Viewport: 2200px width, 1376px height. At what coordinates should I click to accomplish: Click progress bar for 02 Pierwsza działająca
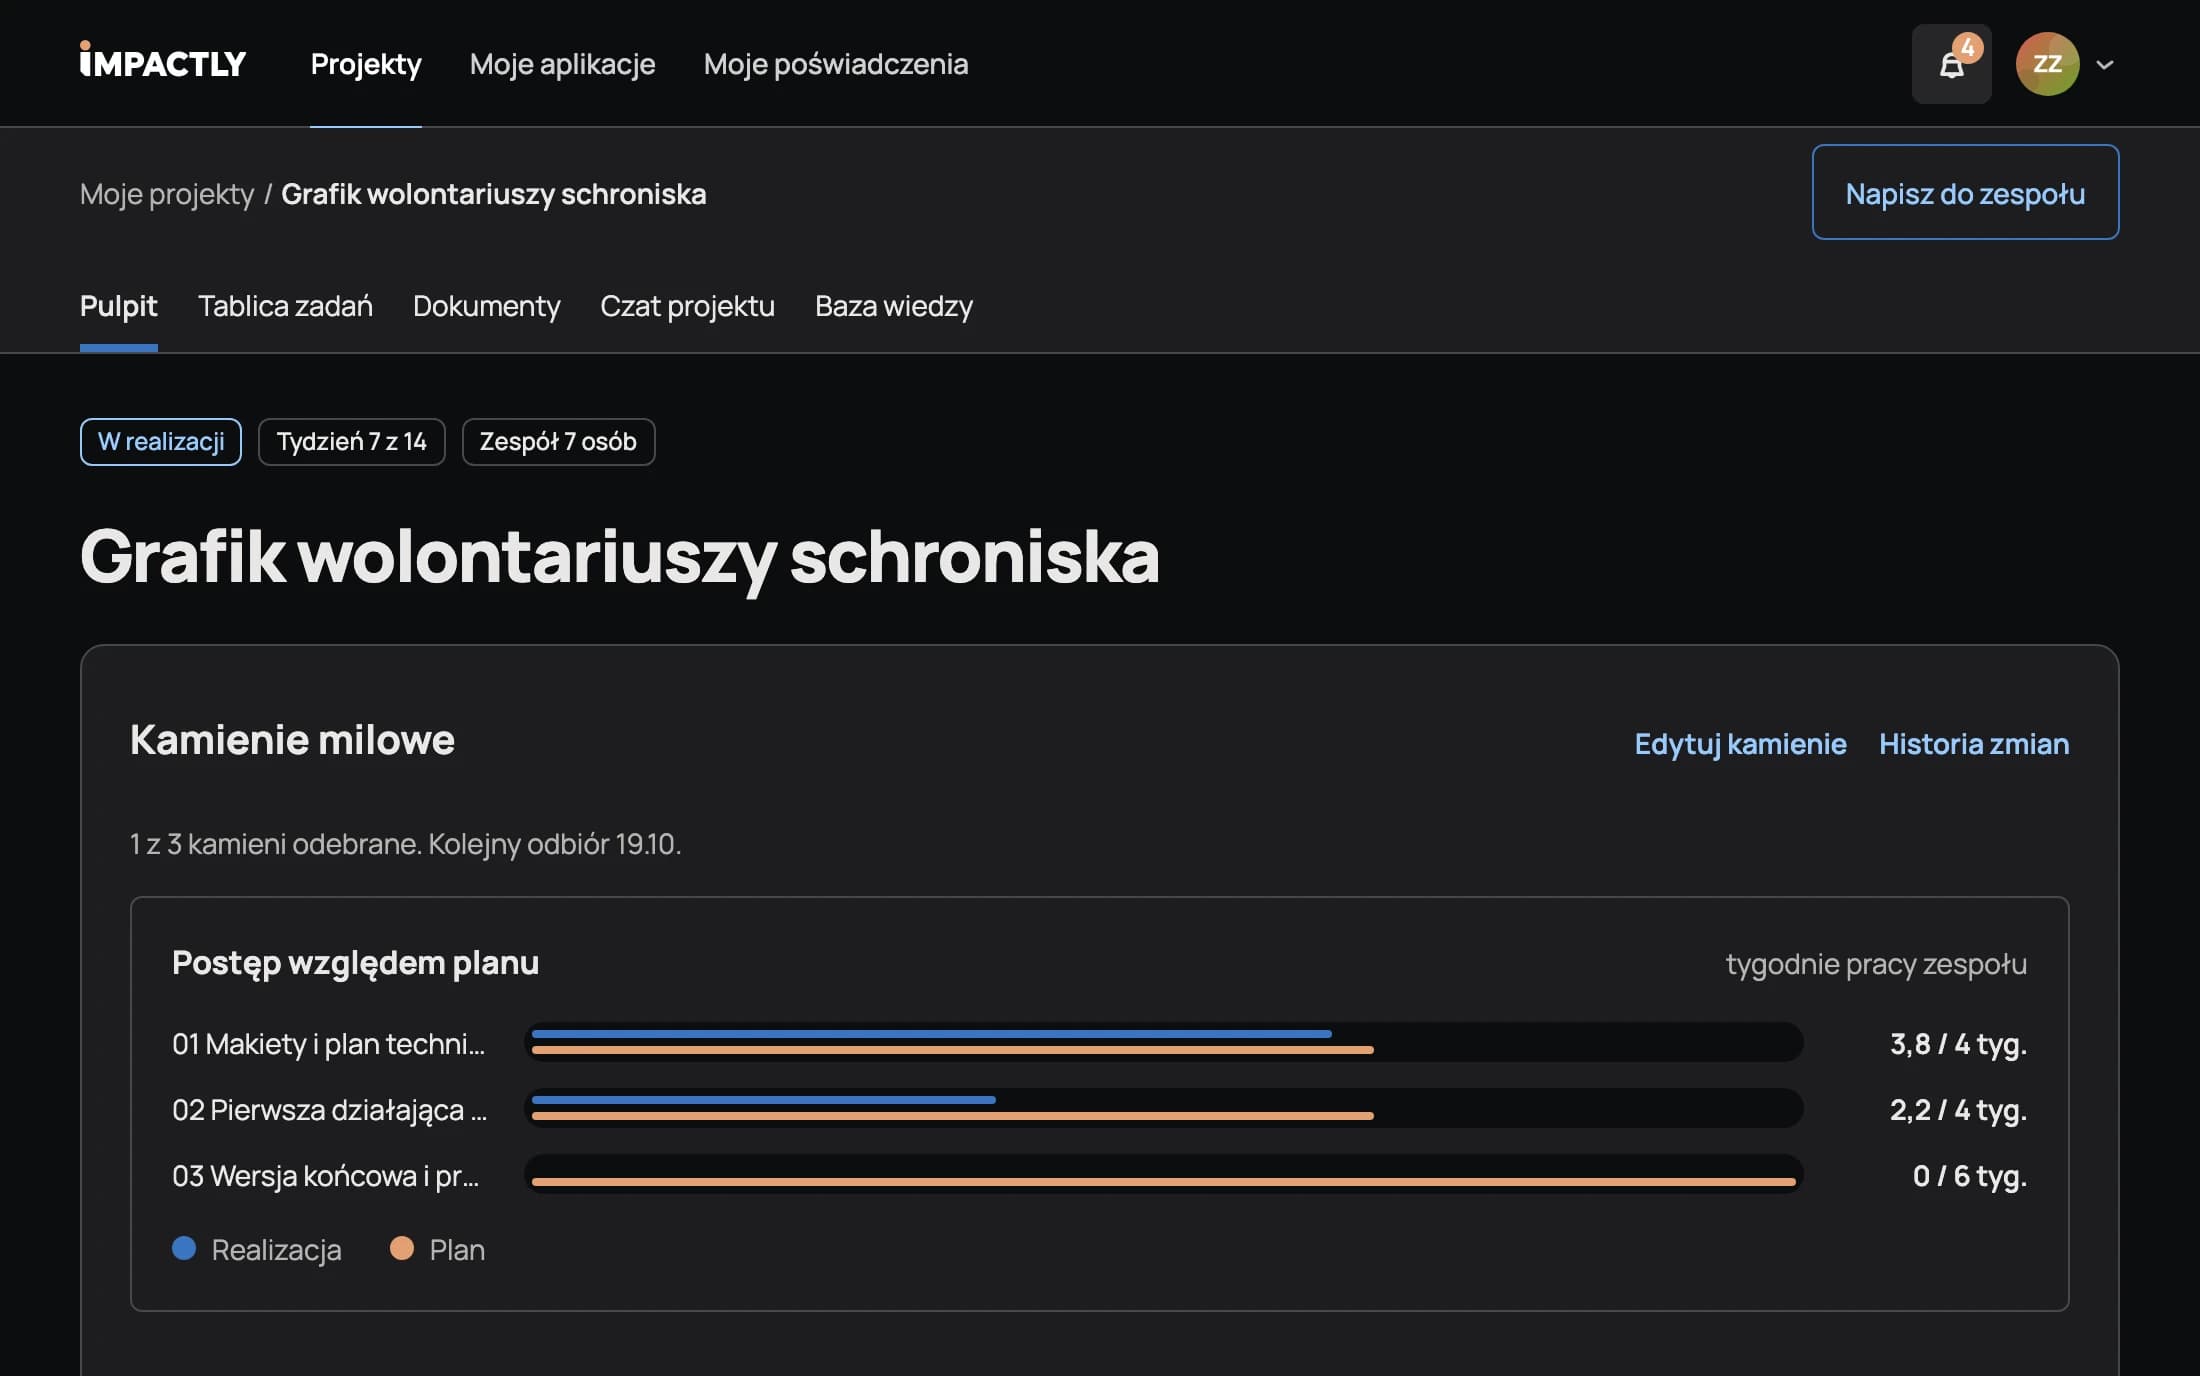(x=1164, y=1108)
